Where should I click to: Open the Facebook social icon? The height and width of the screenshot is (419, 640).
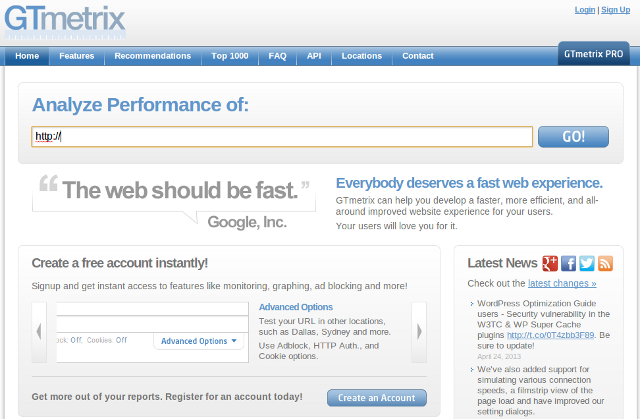pos(568,263)
